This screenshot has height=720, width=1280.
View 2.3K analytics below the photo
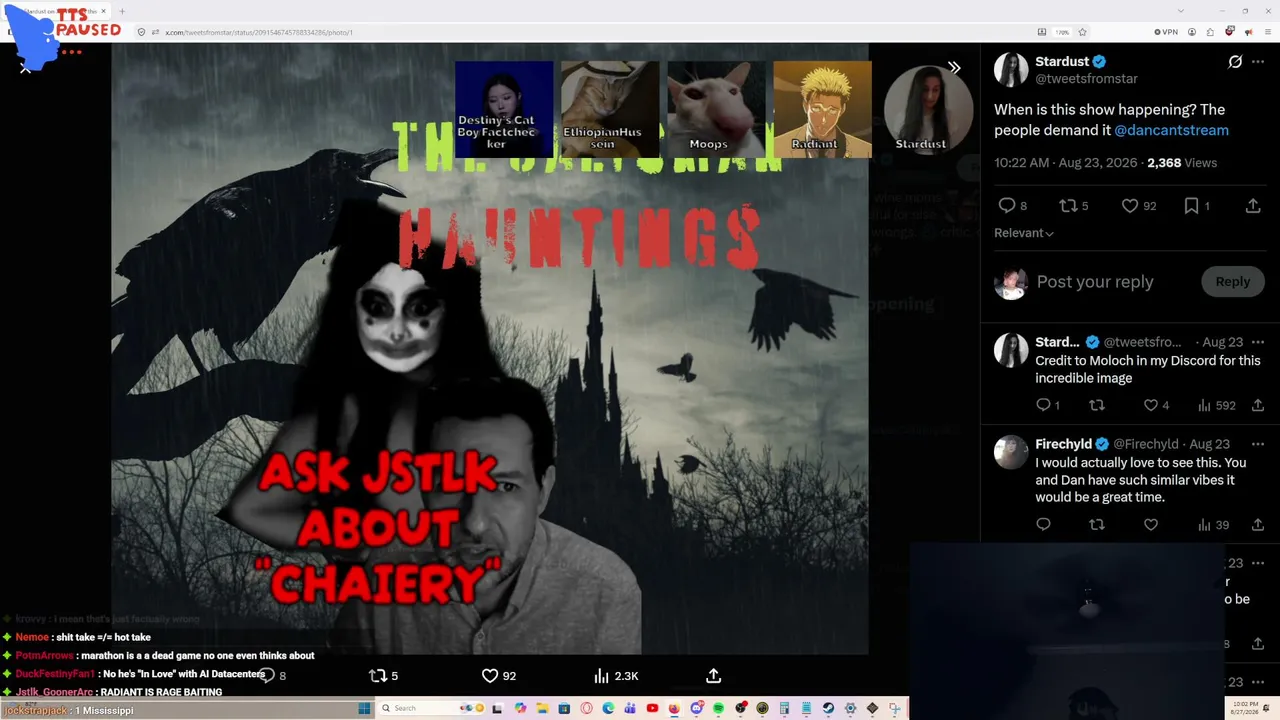[616, 676]
